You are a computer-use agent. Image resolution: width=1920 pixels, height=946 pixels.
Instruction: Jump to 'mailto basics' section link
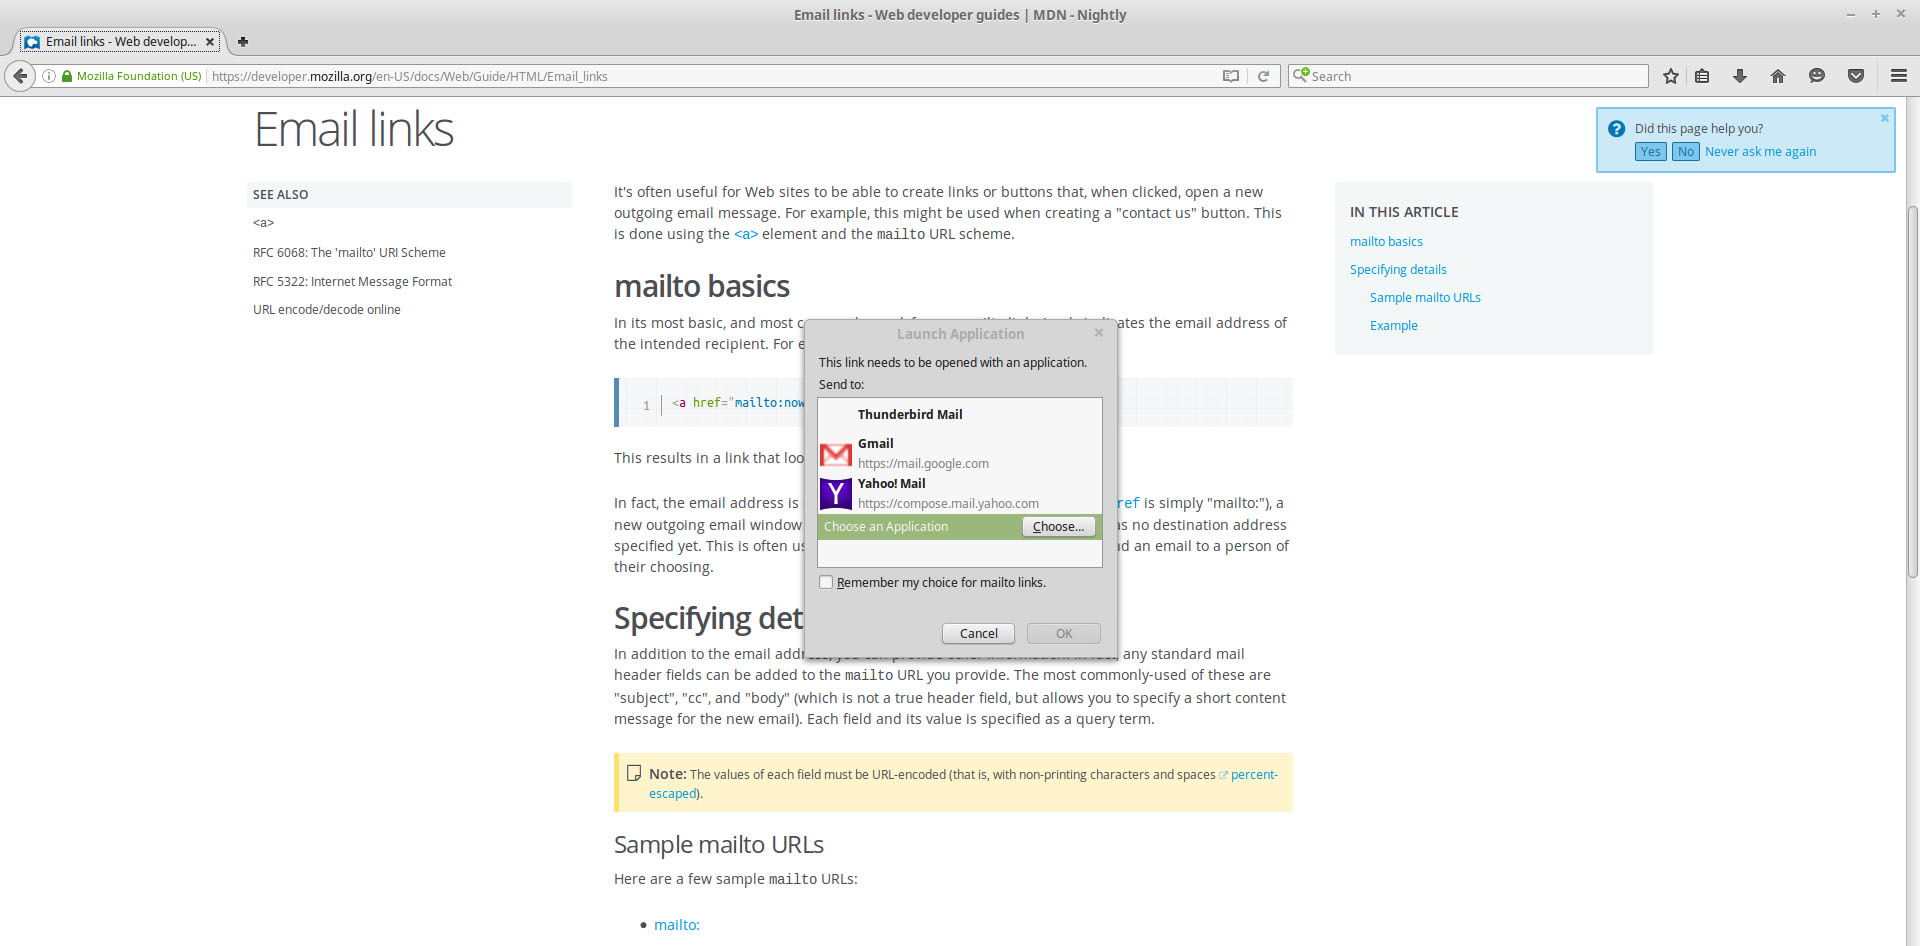(x=1386, y=242)
